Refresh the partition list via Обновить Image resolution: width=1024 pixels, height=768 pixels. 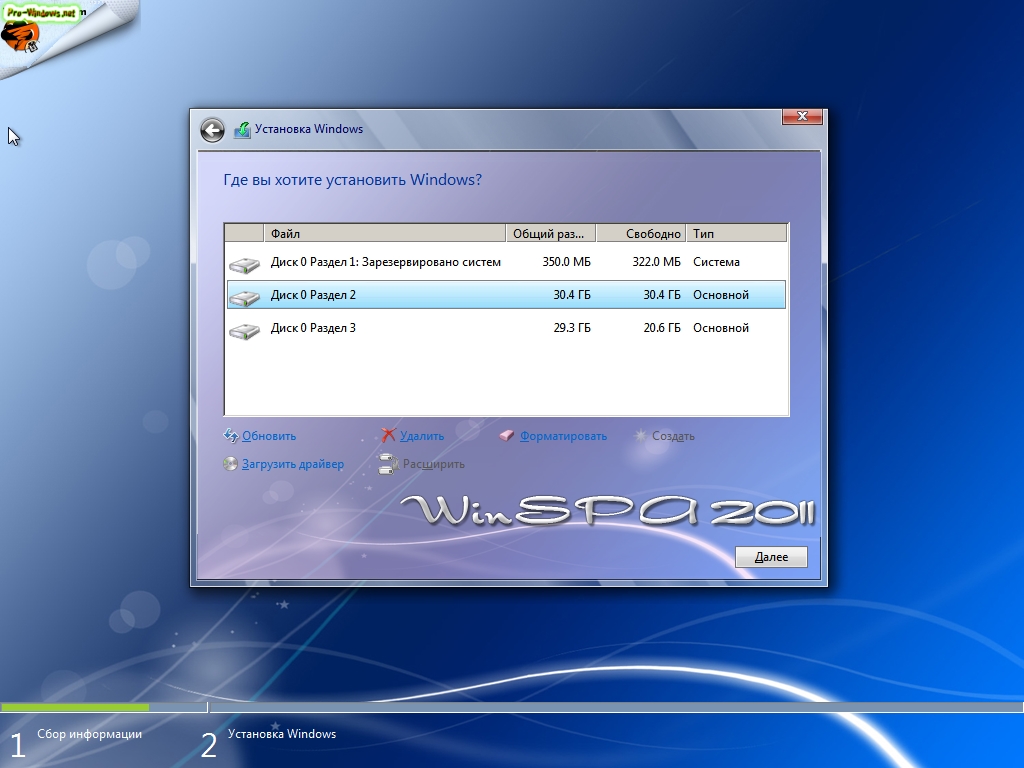tap(269, 436)
